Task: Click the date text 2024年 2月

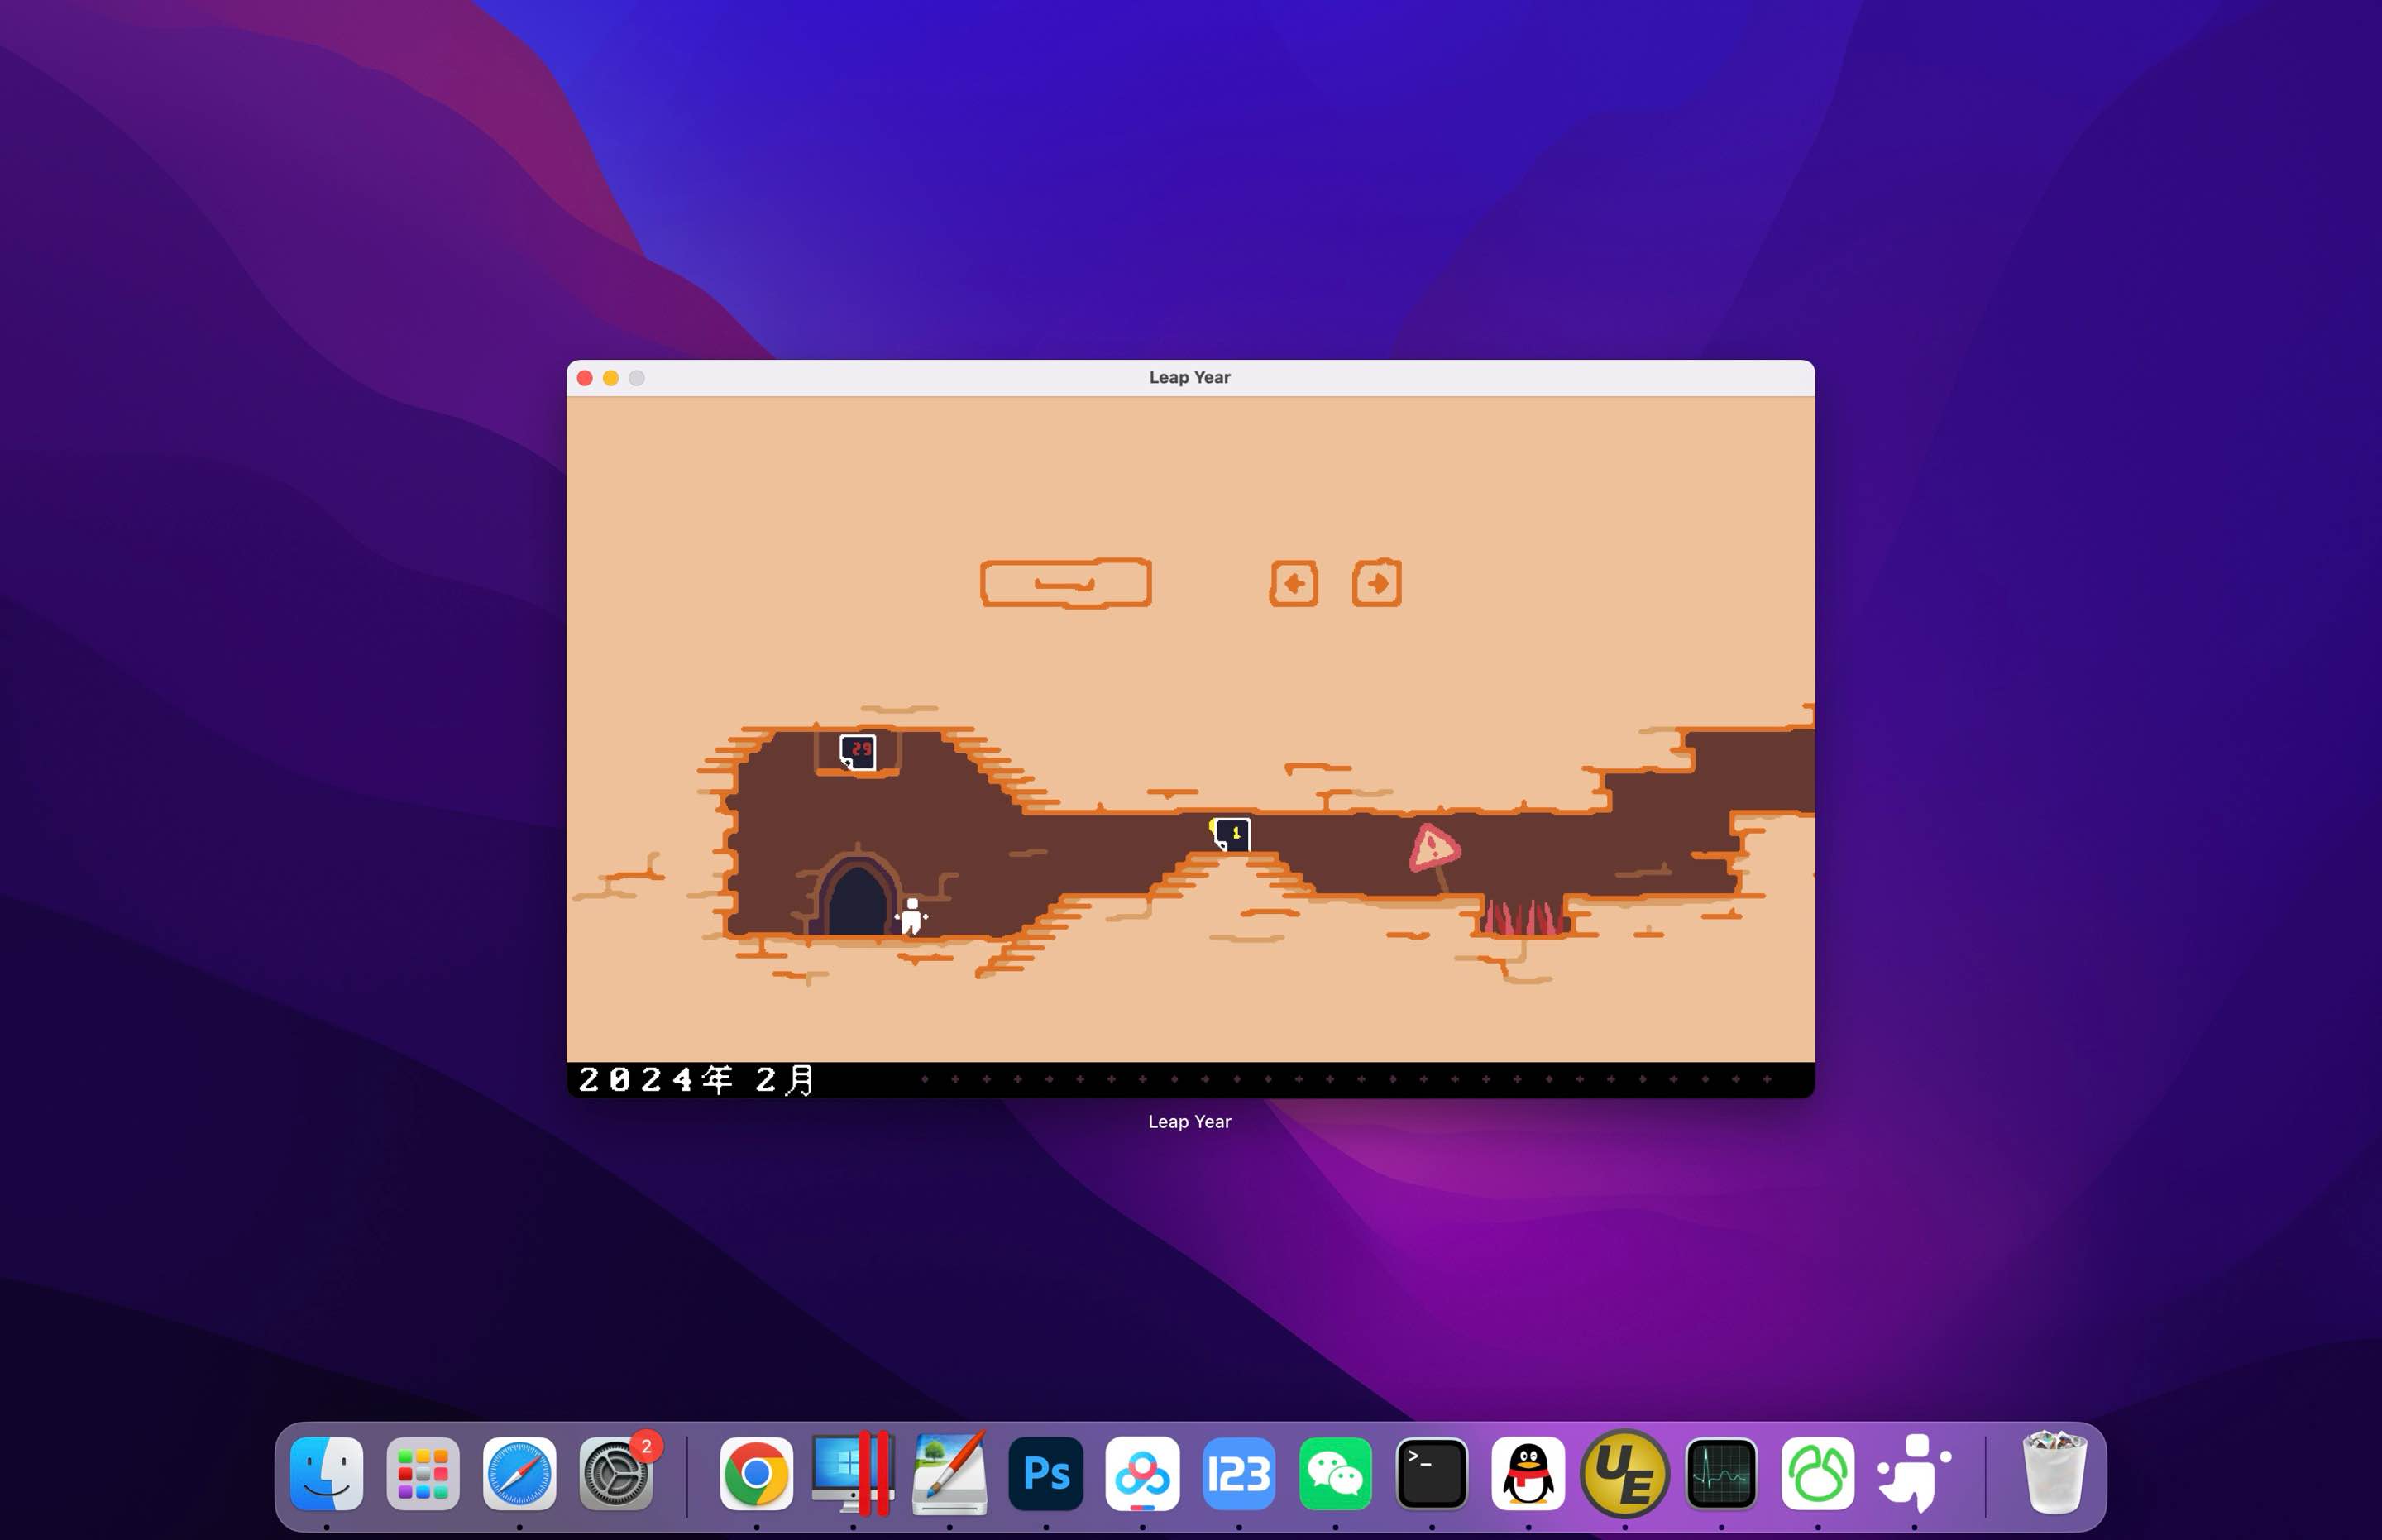Action: point(696,1080)
